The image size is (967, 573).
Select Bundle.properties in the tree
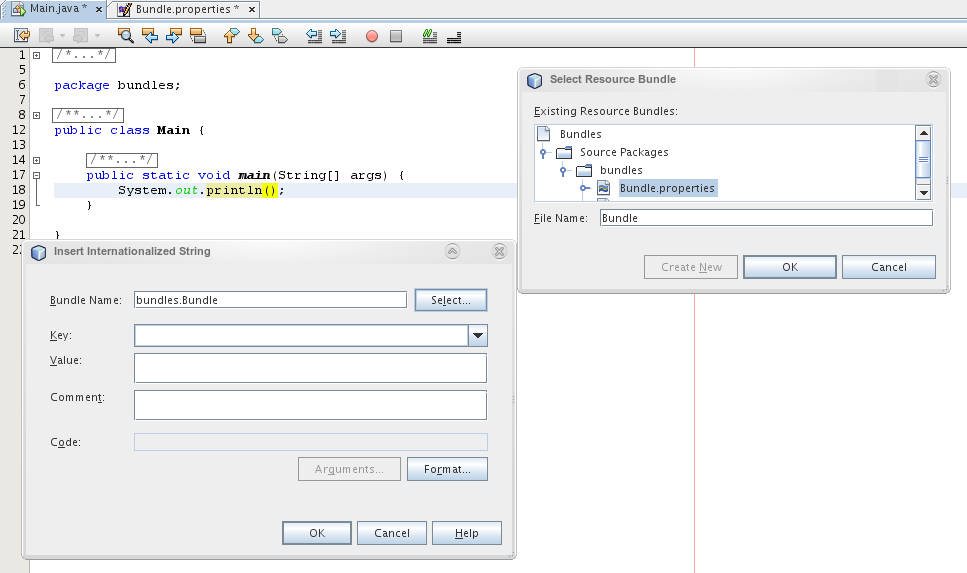coord(667,188)
